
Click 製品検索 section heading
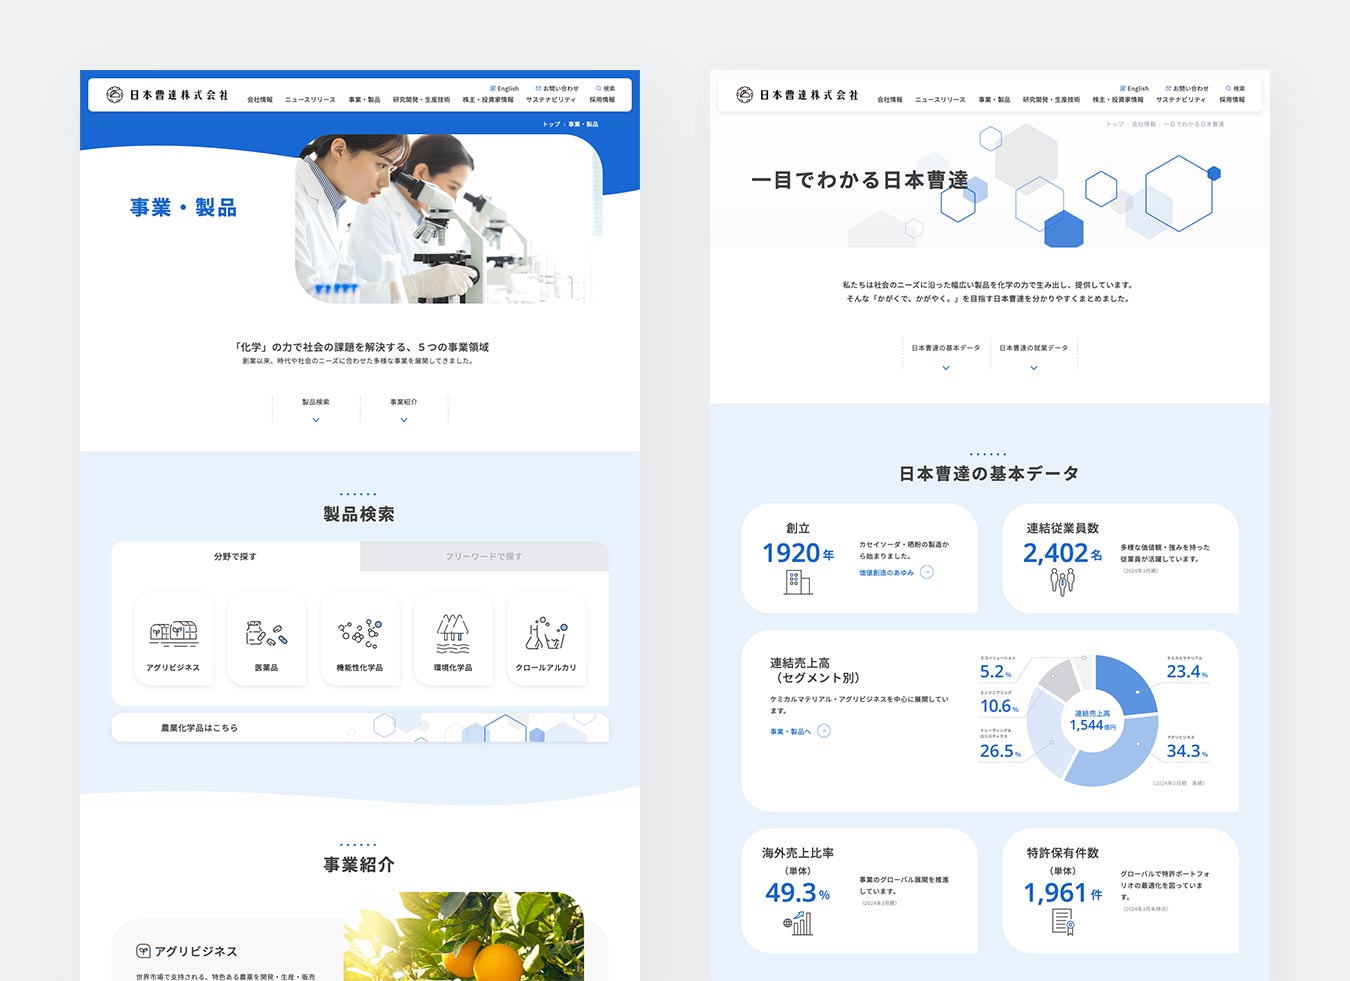click(x=359, y=514)
